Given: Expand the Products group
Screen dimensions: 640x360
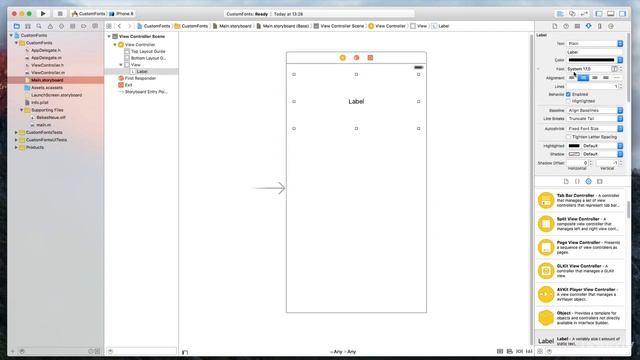Looking at the screenshot, I should click(16, 147).
